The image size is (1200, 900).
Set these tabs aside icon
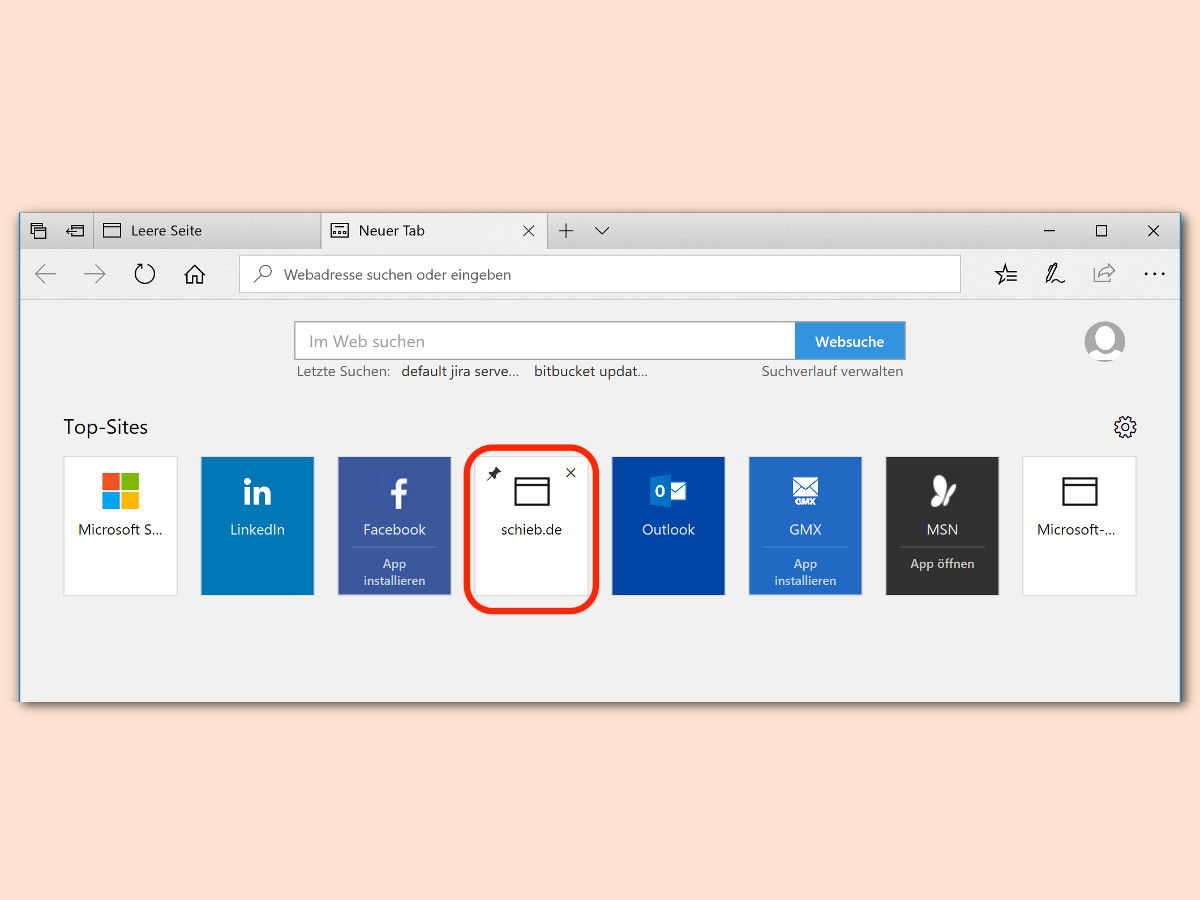[x=75, y=231]
